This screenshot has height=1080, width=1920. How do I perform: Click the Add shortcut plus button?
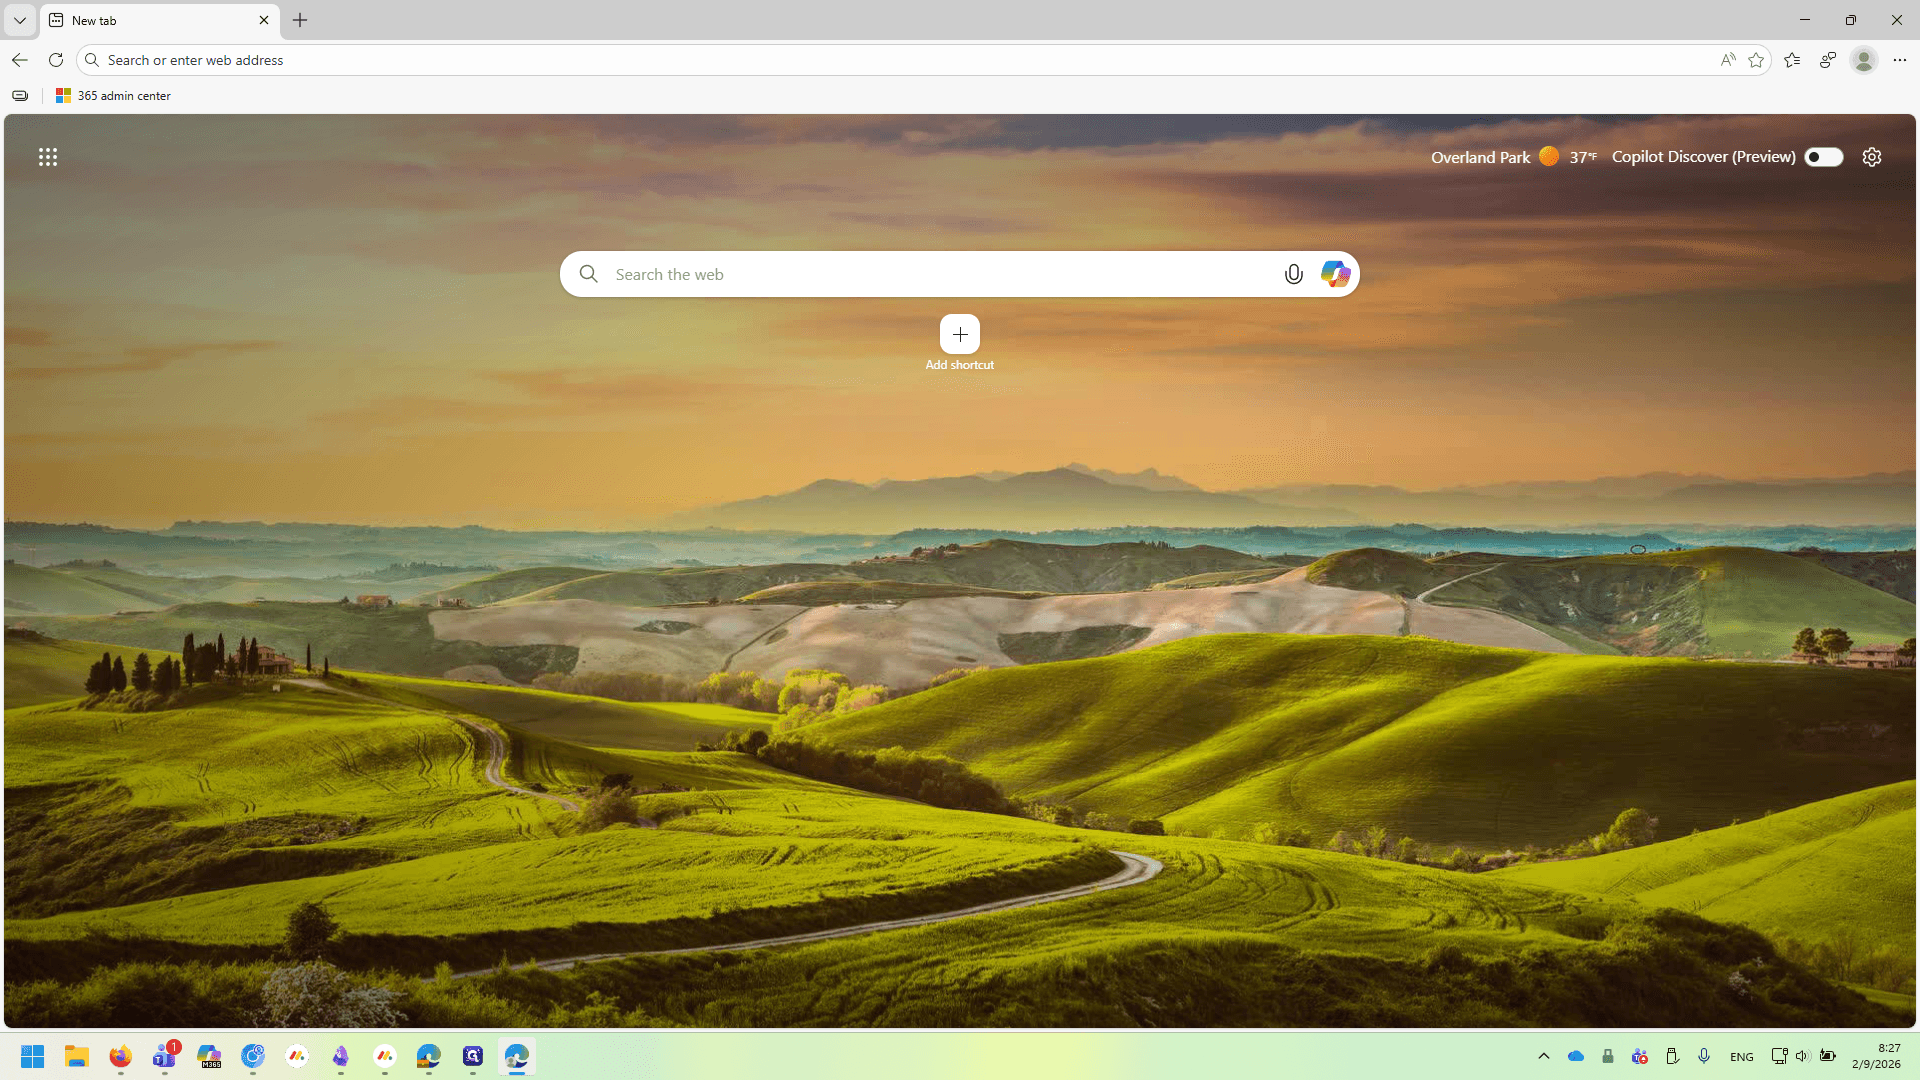click(960, 334)
